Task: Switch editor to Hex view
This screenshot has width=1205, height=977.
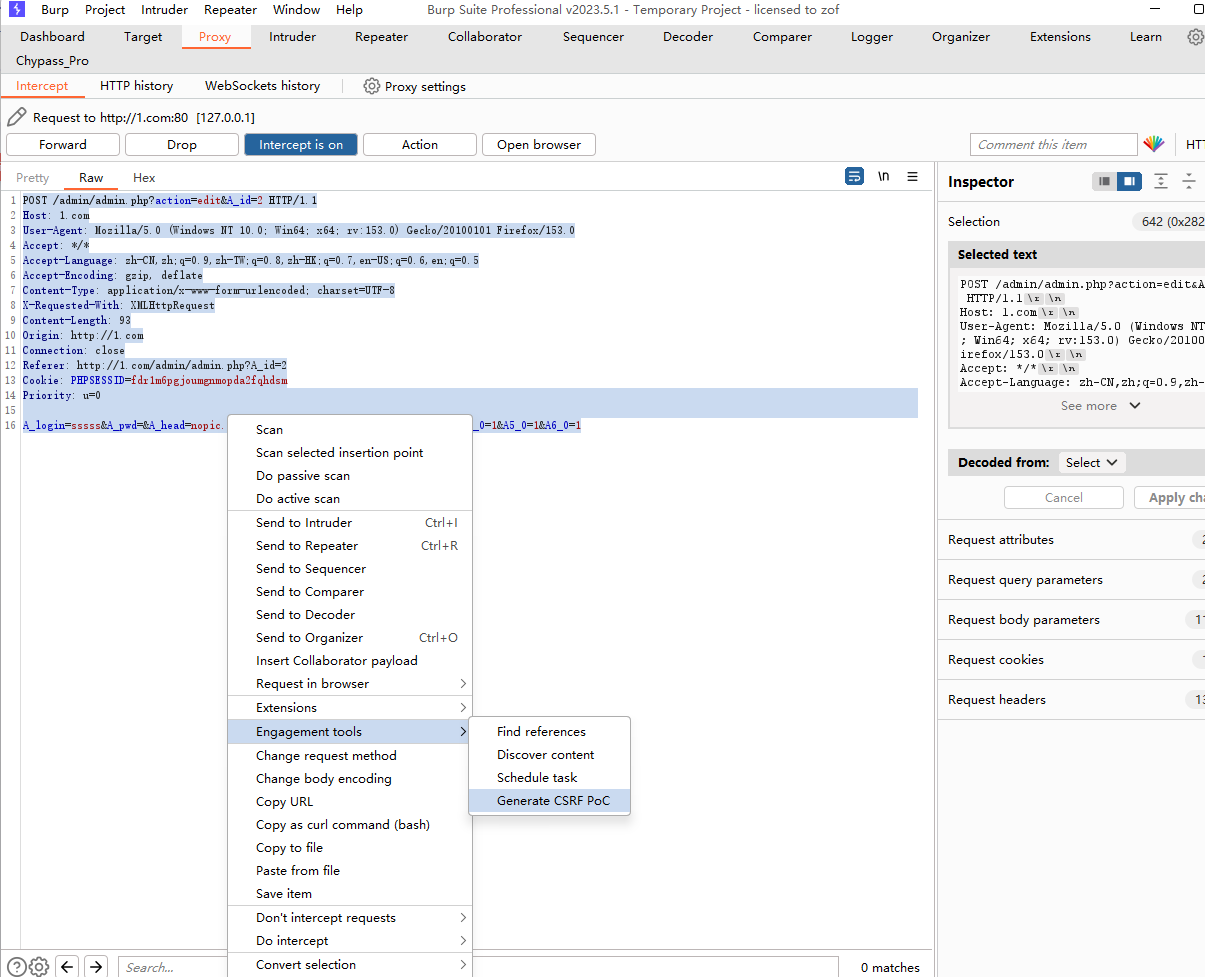Action: tap(144, 178)
